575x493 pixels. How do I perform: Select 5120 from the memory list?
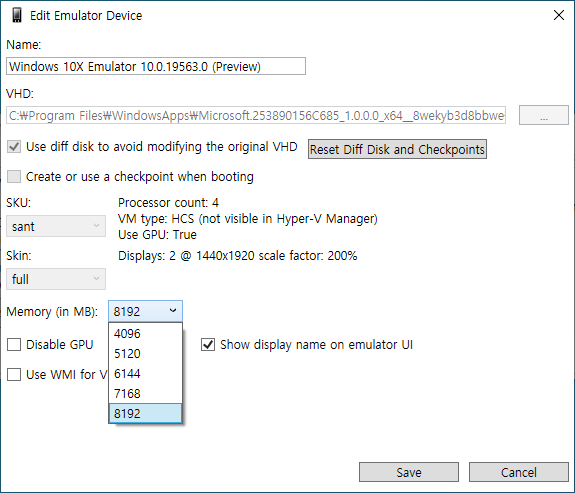145,354
